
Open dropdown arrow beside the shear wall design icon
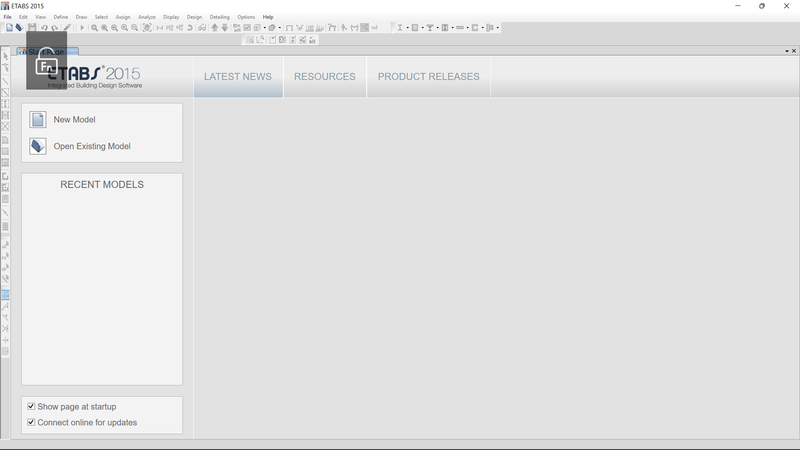(482, 28)
